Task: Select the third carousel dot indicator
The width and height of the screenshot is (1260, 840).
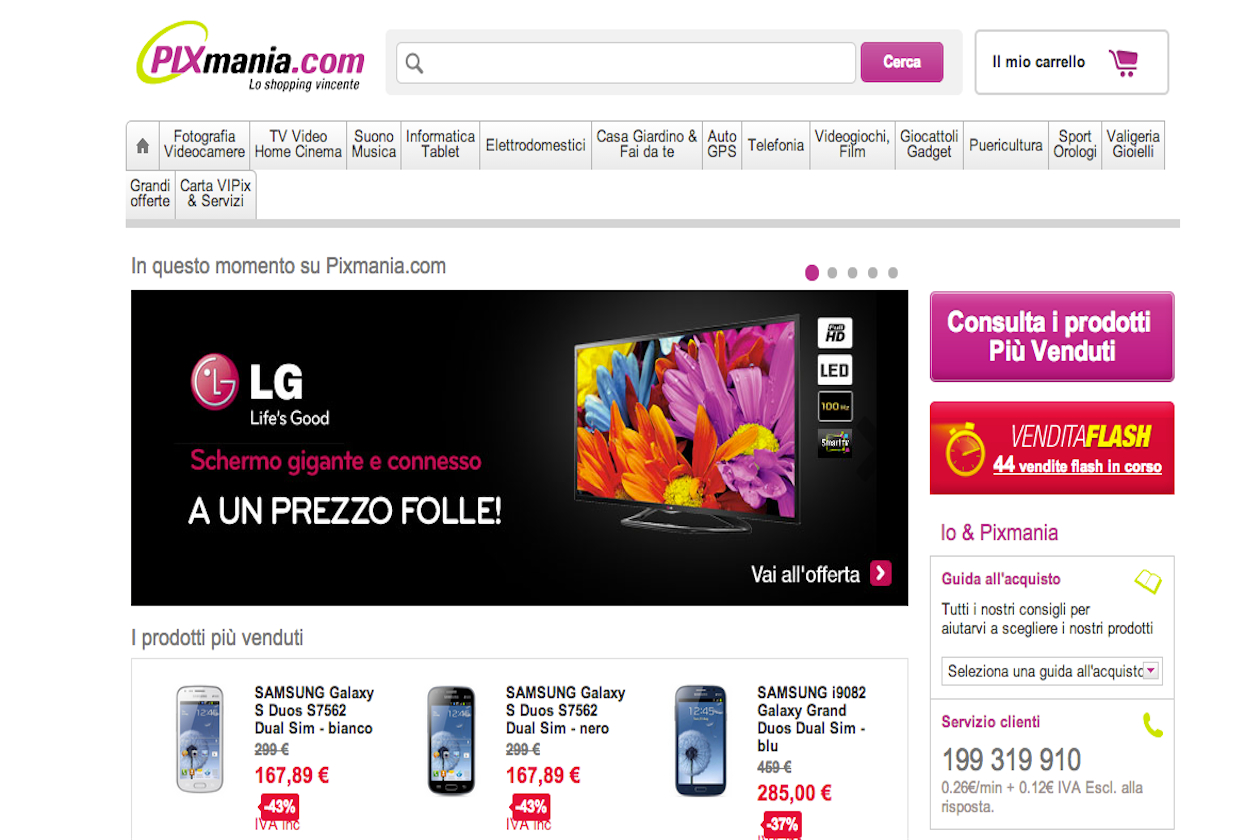Action: point(852,272)
